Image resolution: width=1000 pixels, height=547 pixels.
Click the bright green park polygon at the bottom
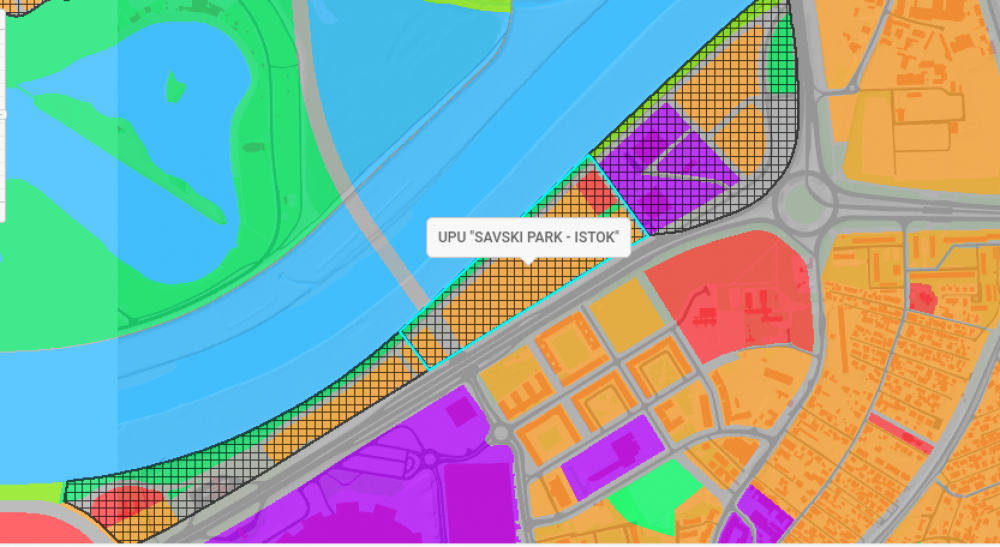[x=657, y=495]
